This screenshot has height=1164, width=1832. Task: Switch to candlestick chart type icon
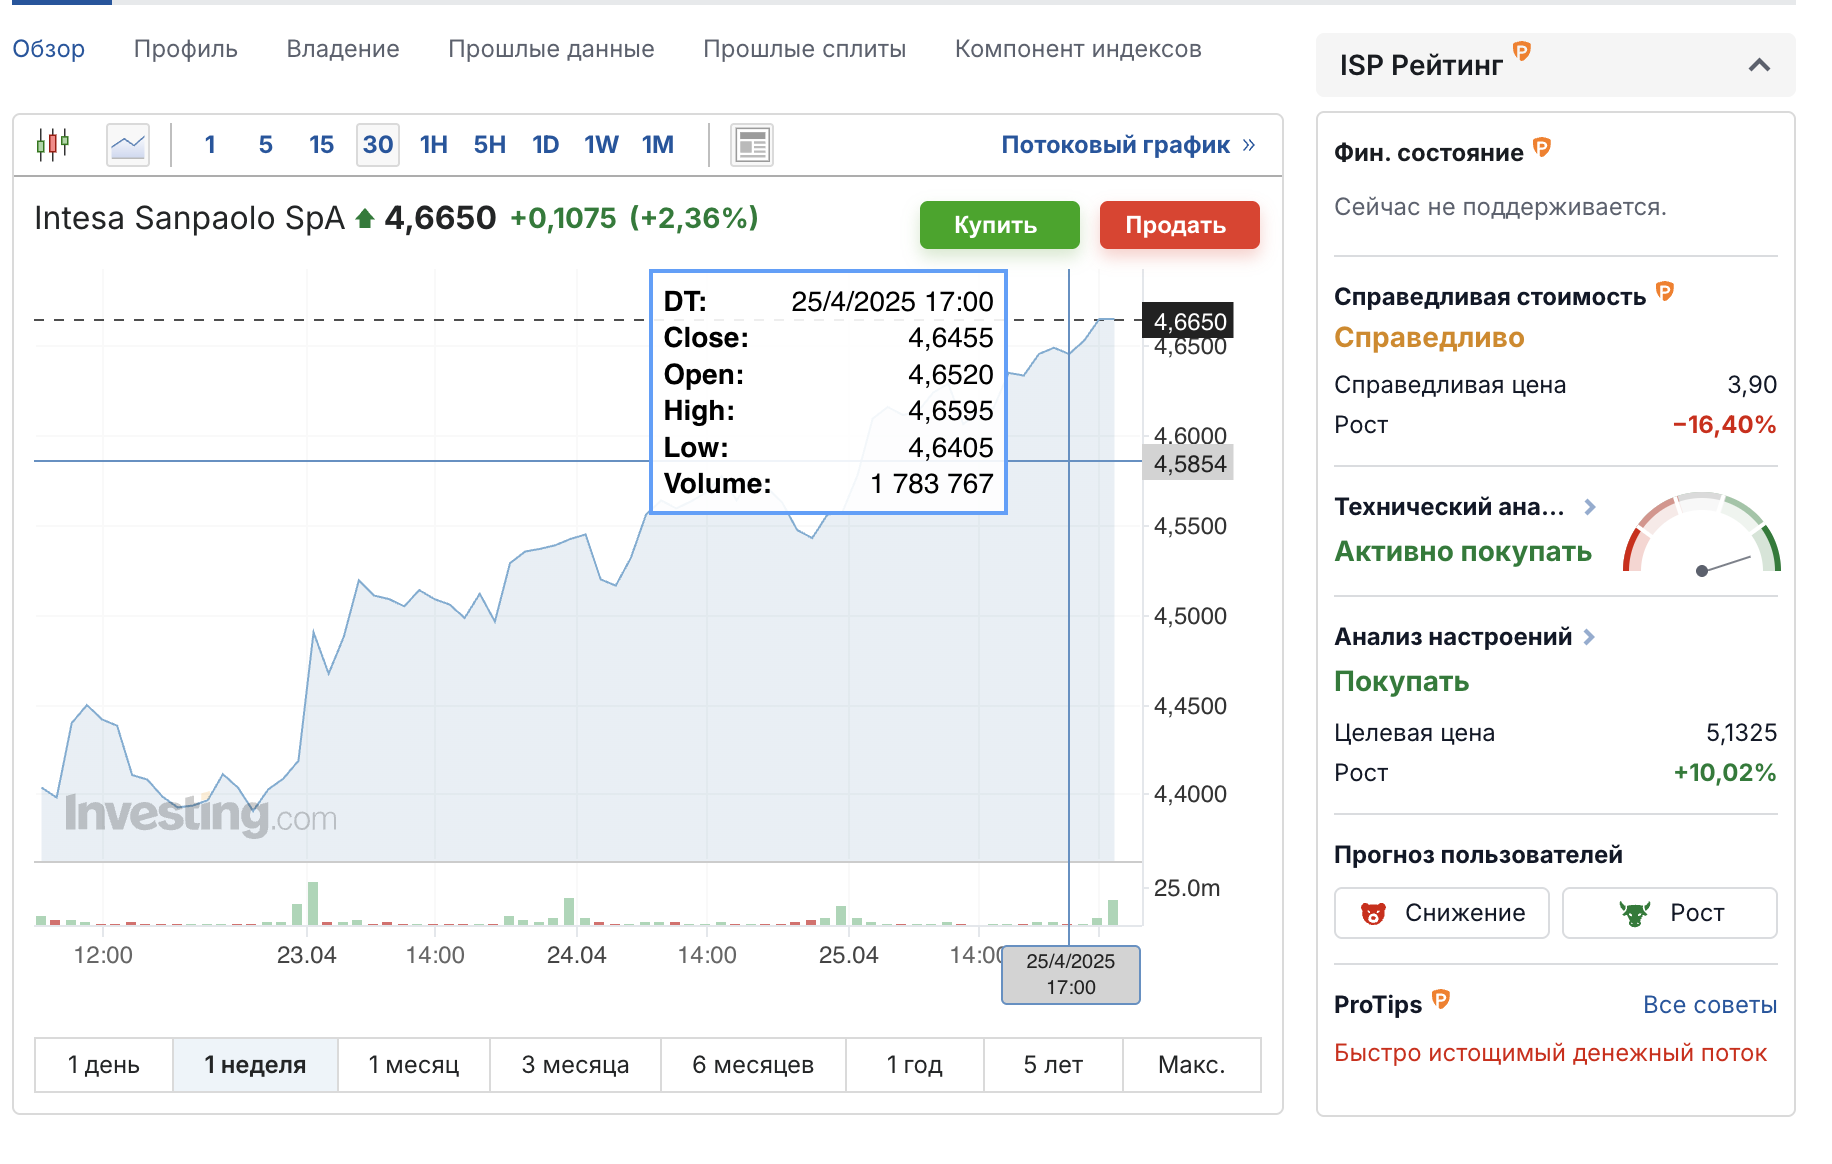click(53, 145)
